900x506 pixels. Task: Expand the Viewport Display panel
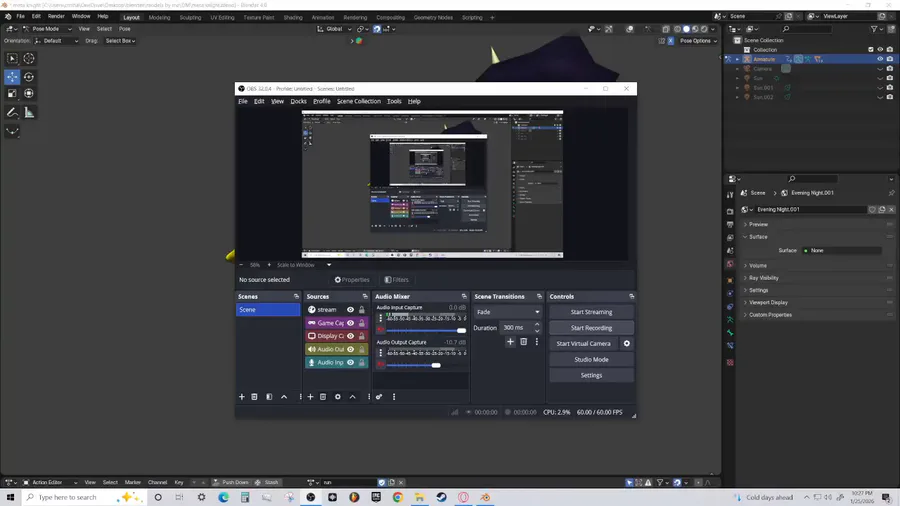click(768, 302)
